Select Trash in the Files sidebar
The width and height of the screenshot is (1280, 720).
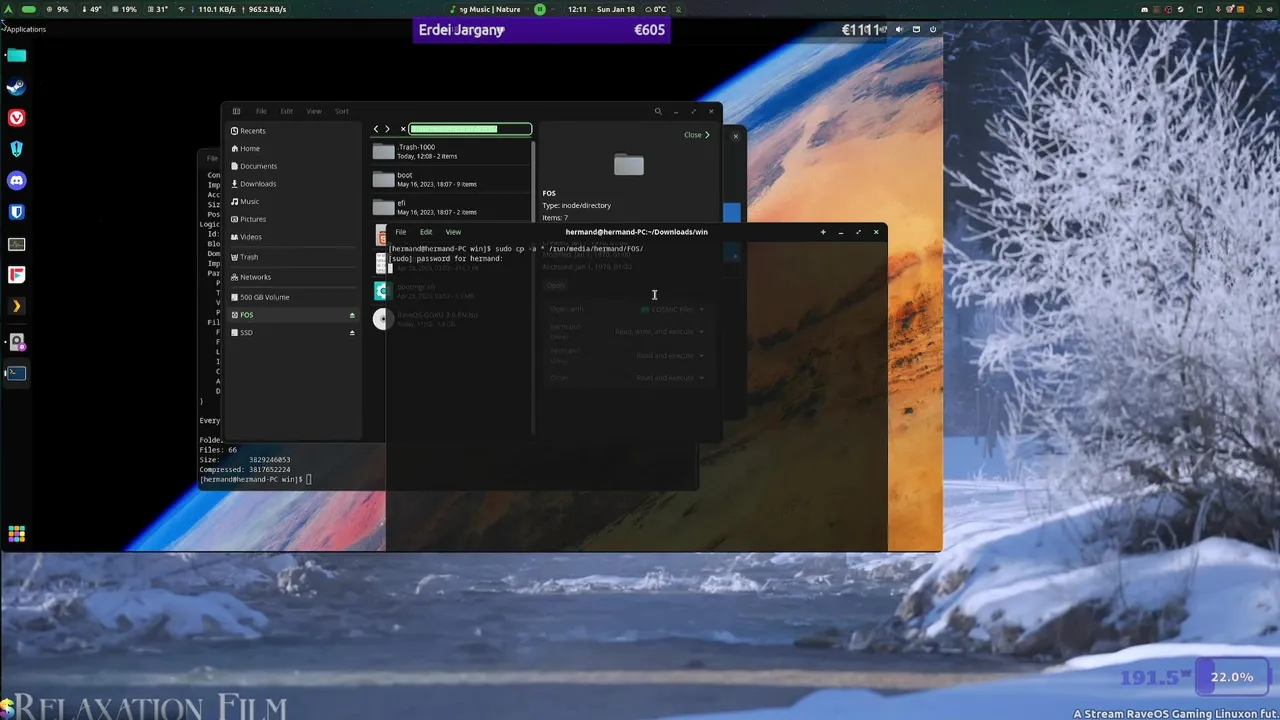coord(294,257)
